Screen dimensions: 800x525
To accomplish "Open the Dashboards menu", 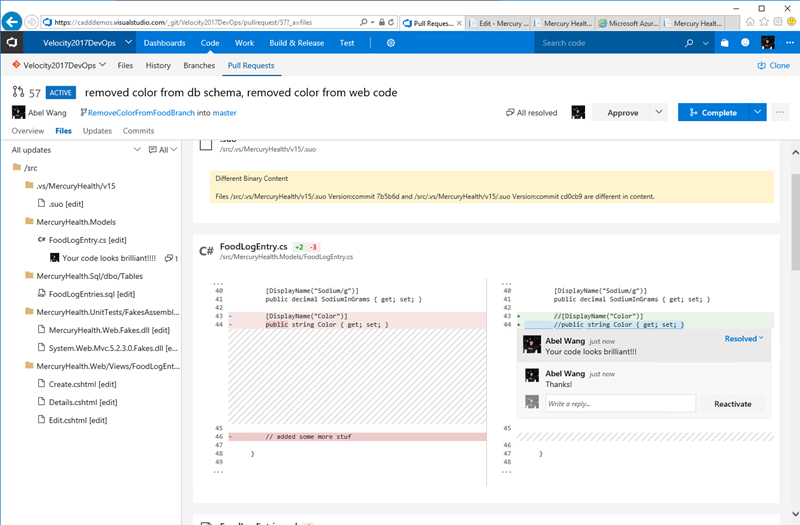I will tap(164, 43).
